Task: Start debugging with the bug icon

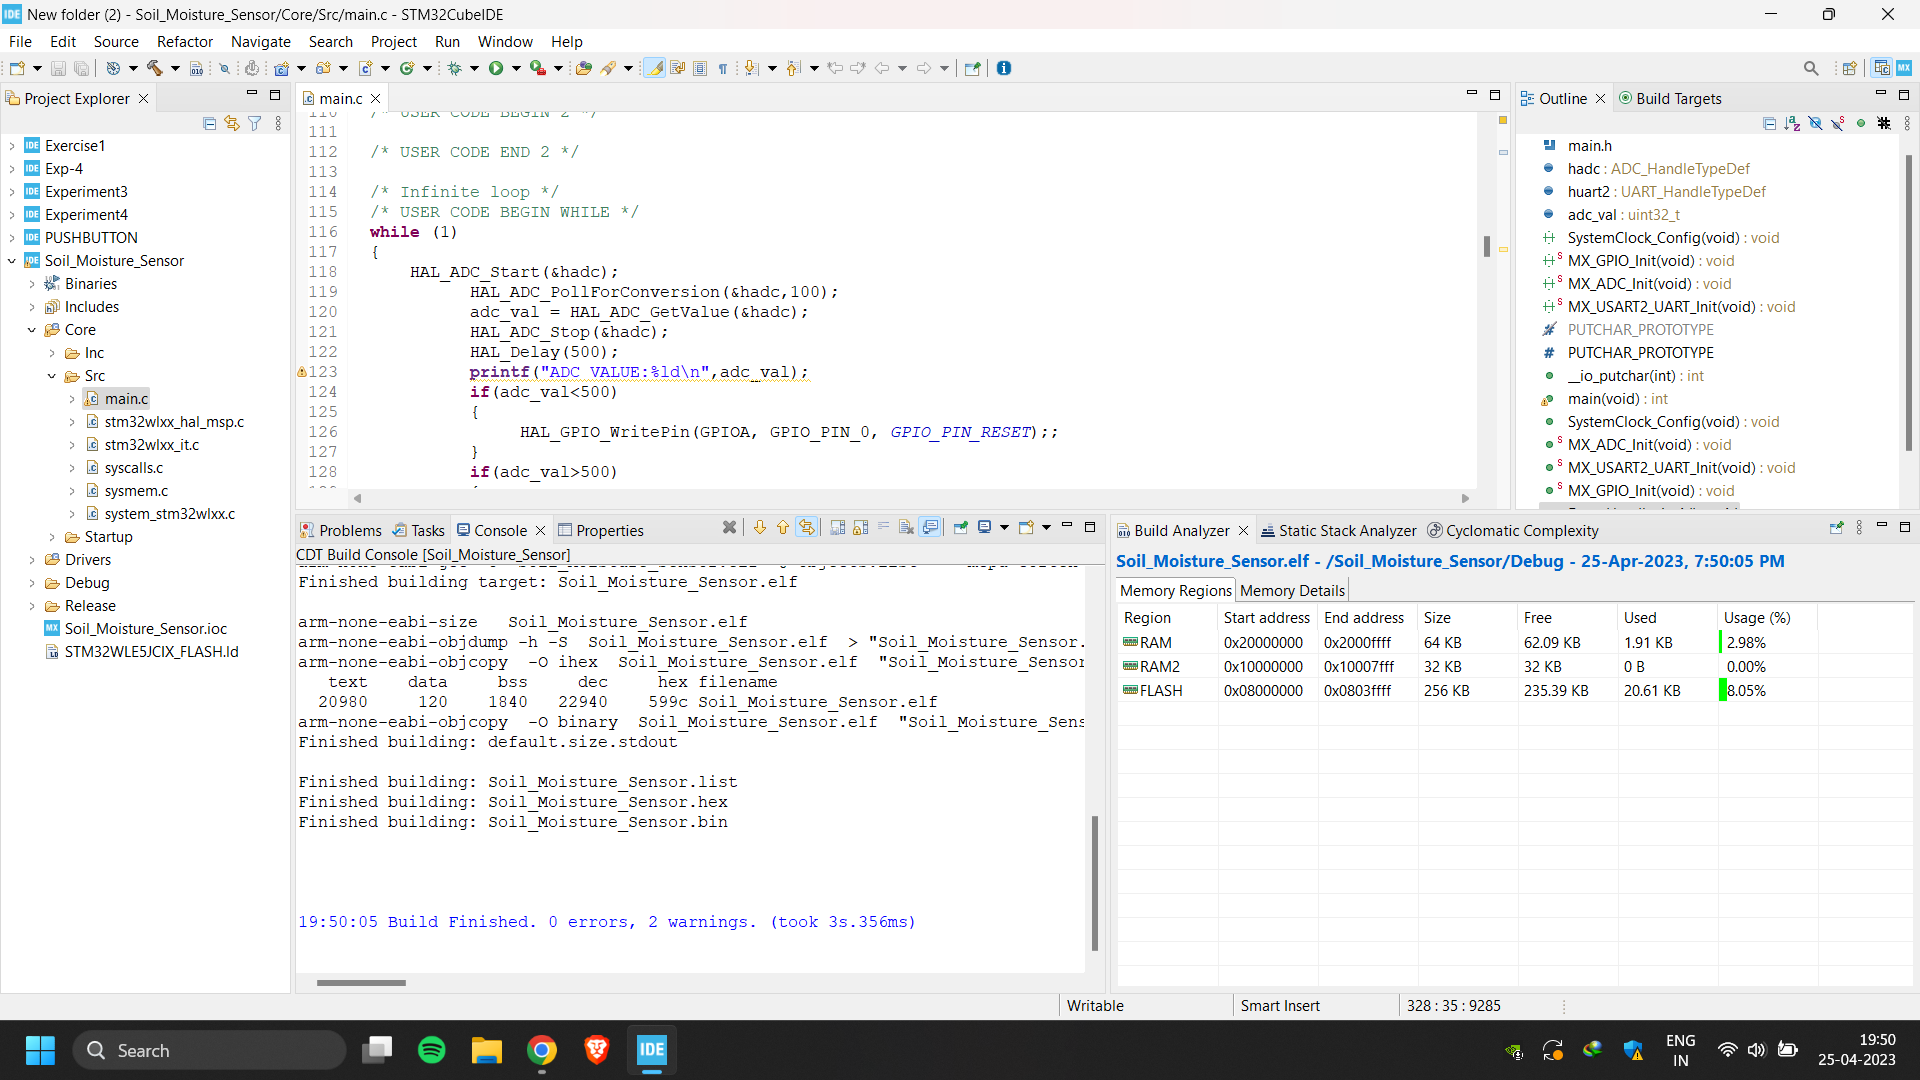Action: (x=455, y=68)
